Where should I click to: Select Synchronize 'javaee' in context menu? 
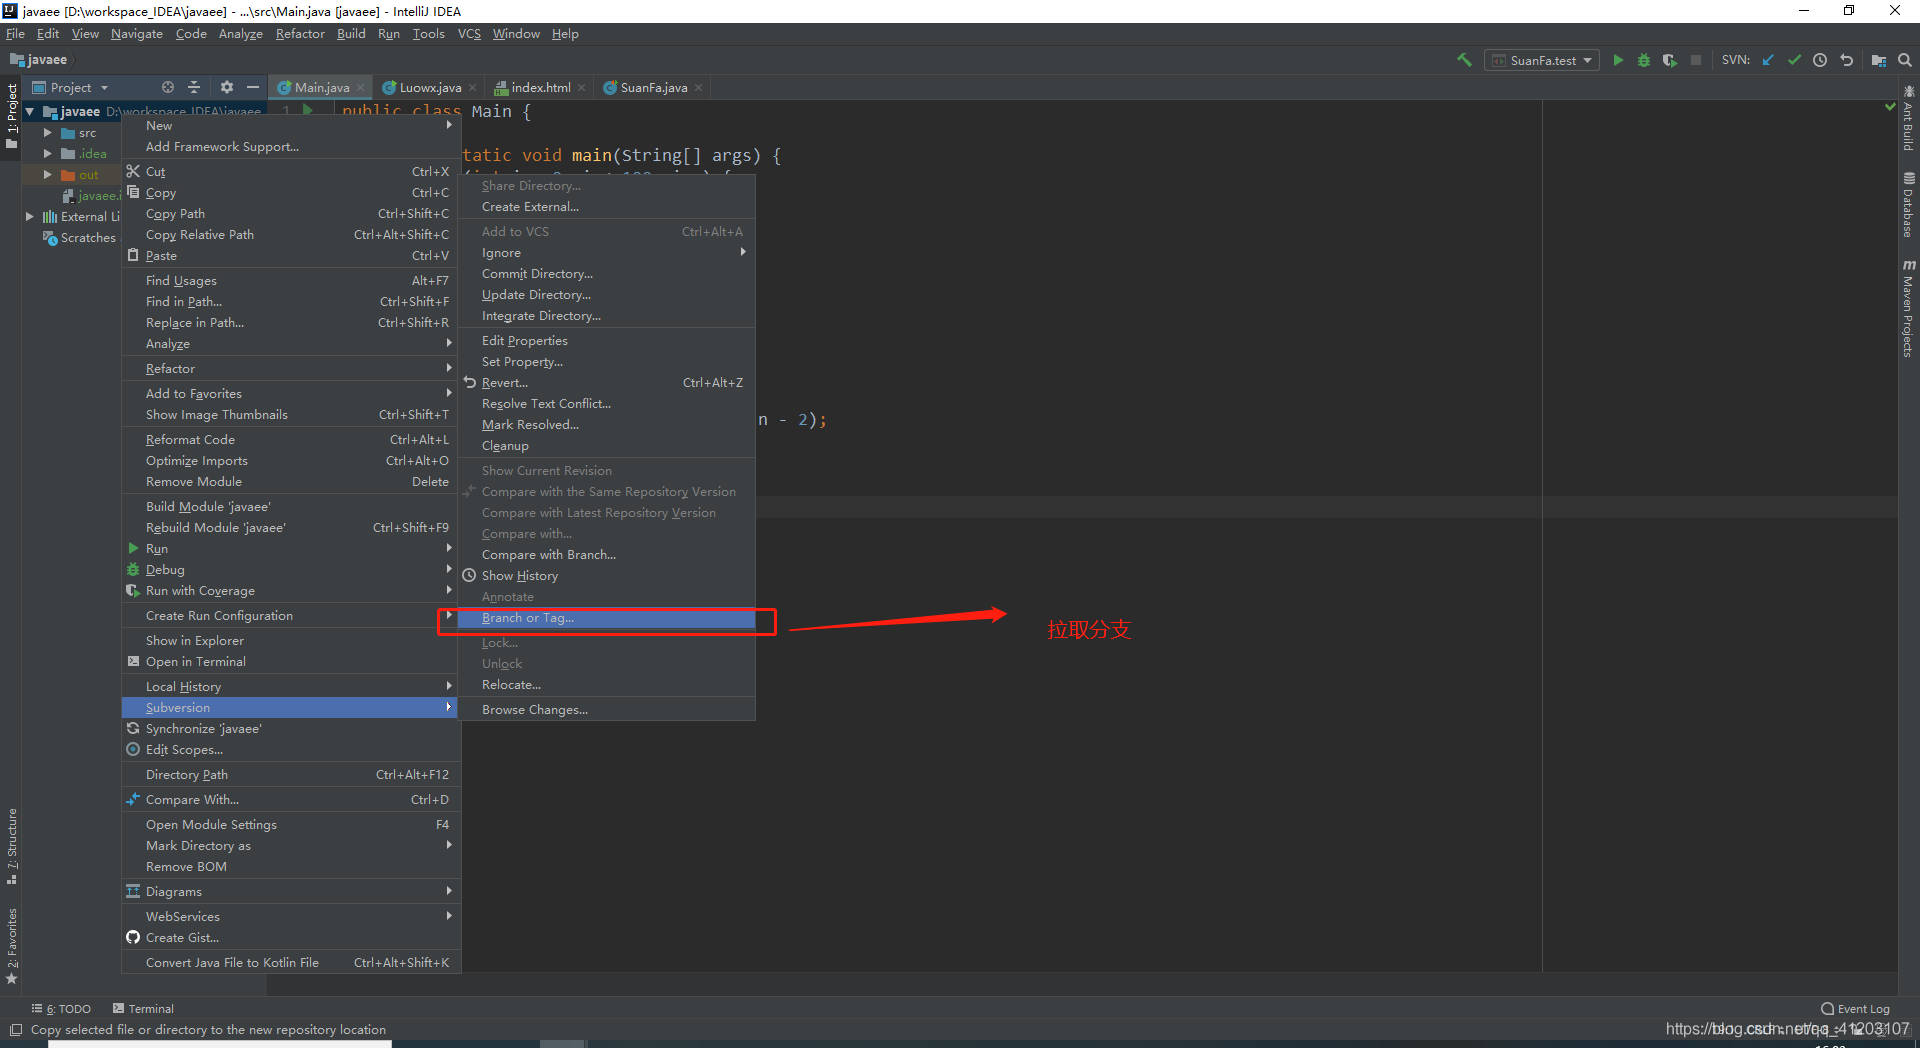coord(289,729)
